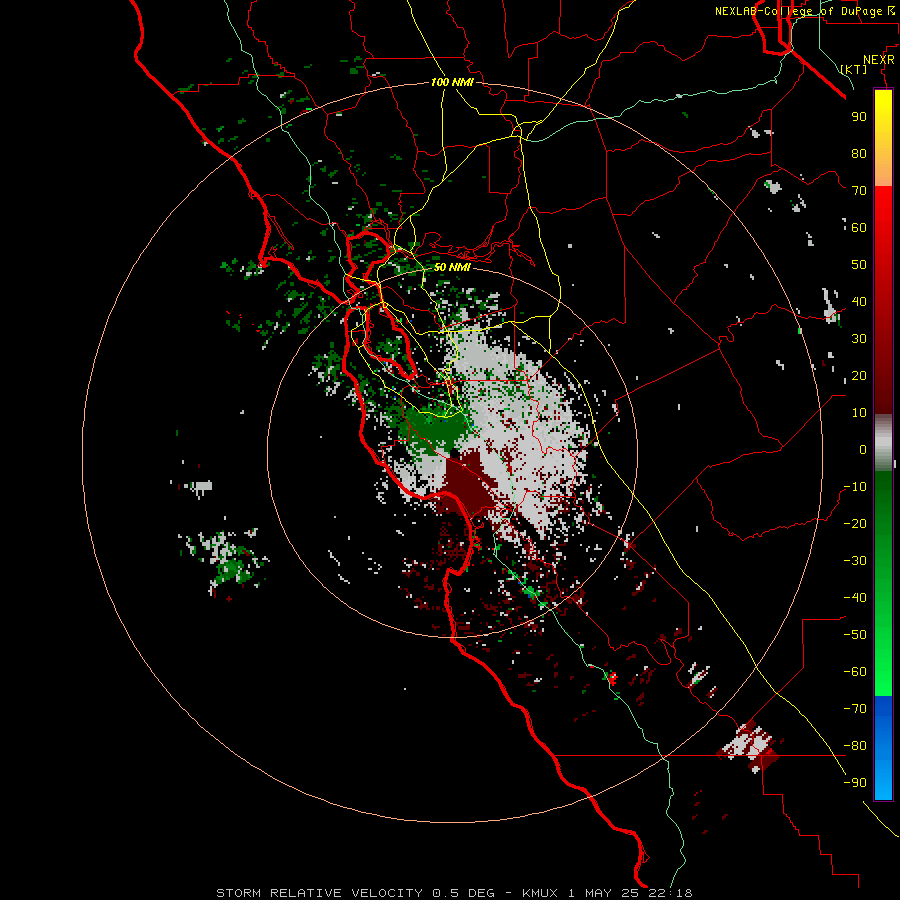Click the -80 value on velocity scale
The height and width of the screenshot is (900, 900).
855,746
